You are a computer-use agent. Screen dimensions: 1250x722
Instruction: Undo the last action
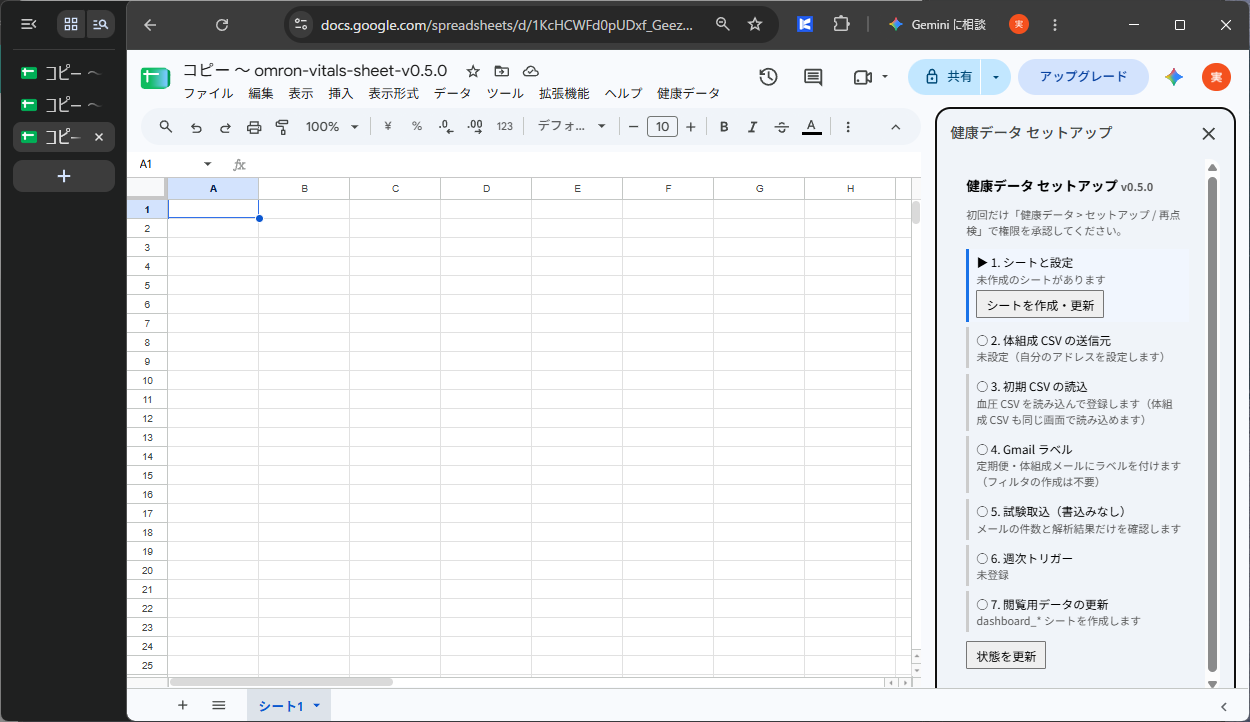point(196,127)
